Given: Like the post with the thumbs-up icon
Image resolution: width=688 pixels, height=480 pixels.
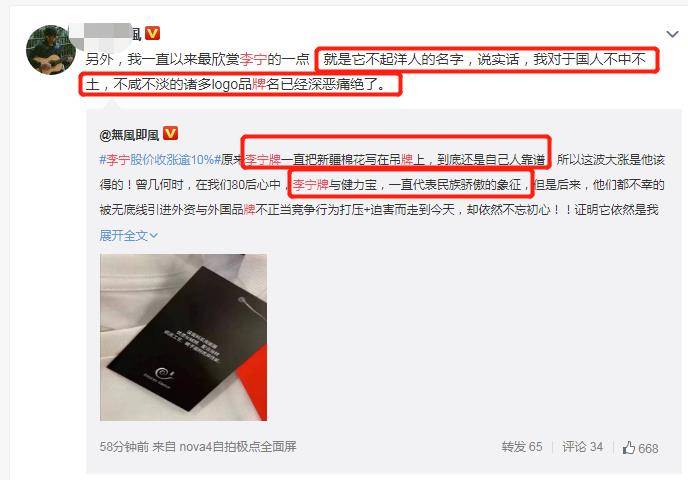Looking at the screenshot, I should (x=628, y=448).
